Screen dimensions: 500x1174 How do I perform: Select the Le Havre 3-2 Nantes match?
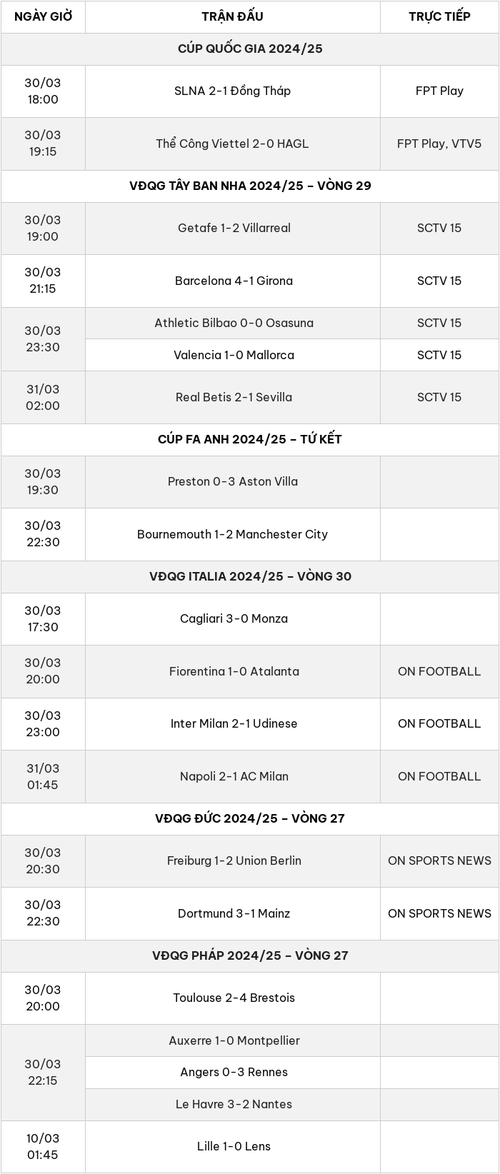233,1104
